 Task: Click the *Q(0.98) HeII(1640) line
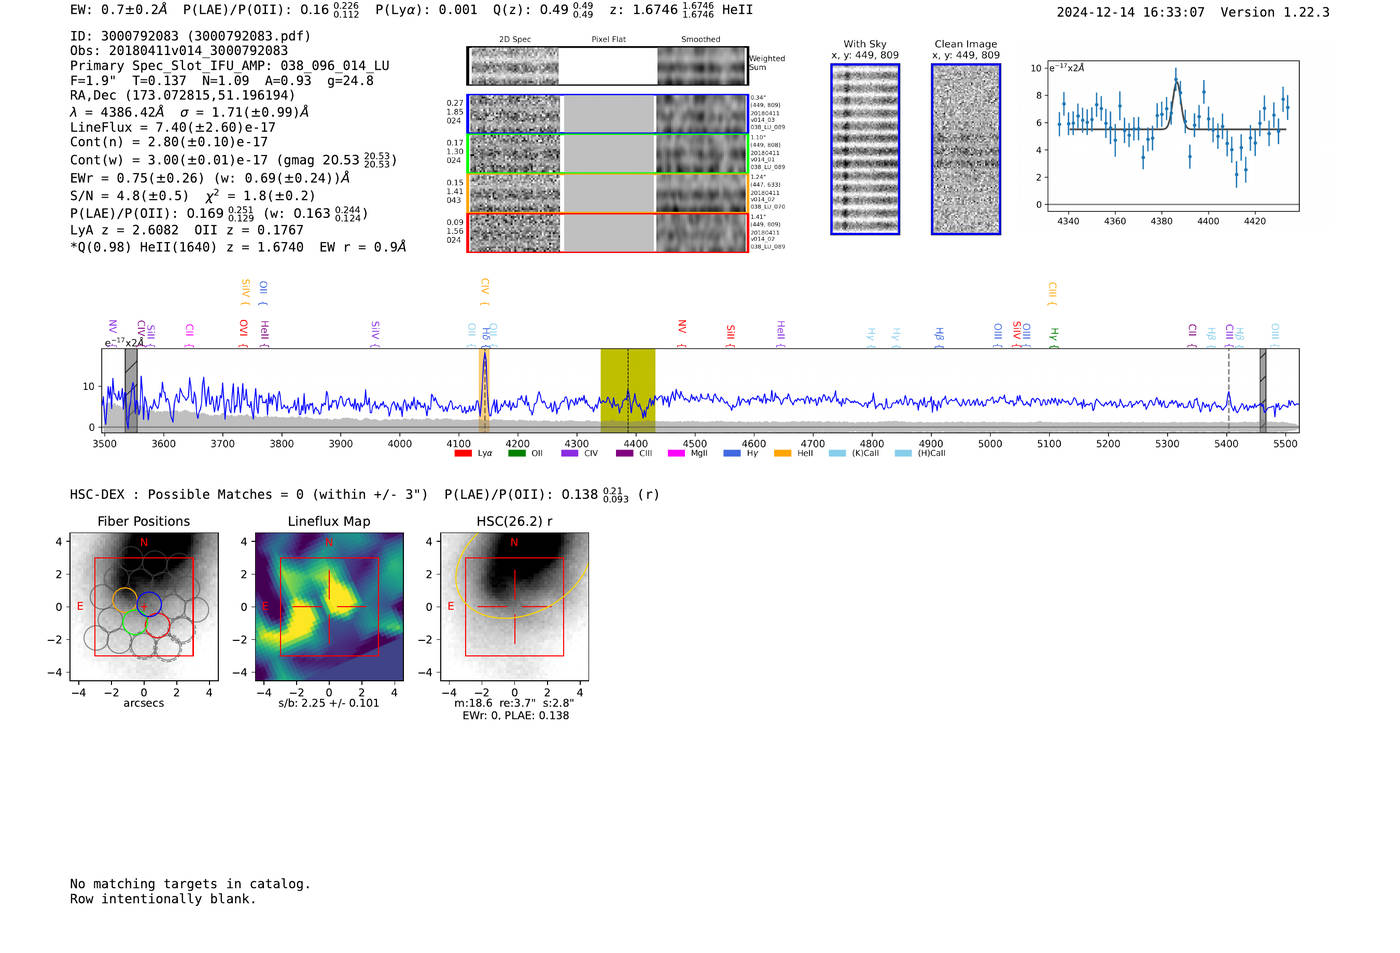[x=238, y=247]
